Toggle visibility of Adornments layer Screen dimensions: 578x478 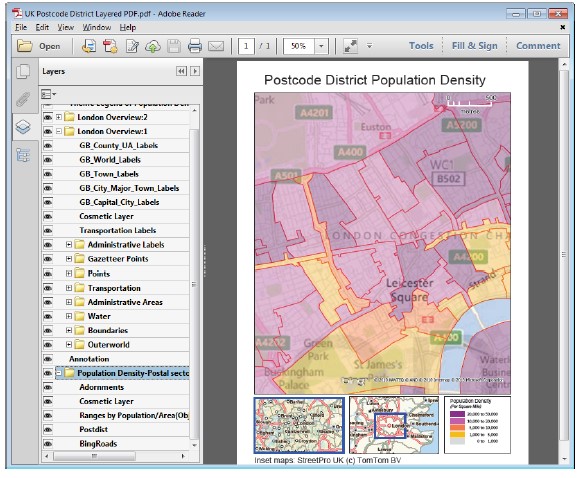pyautogui.click(x=48, y=387)
